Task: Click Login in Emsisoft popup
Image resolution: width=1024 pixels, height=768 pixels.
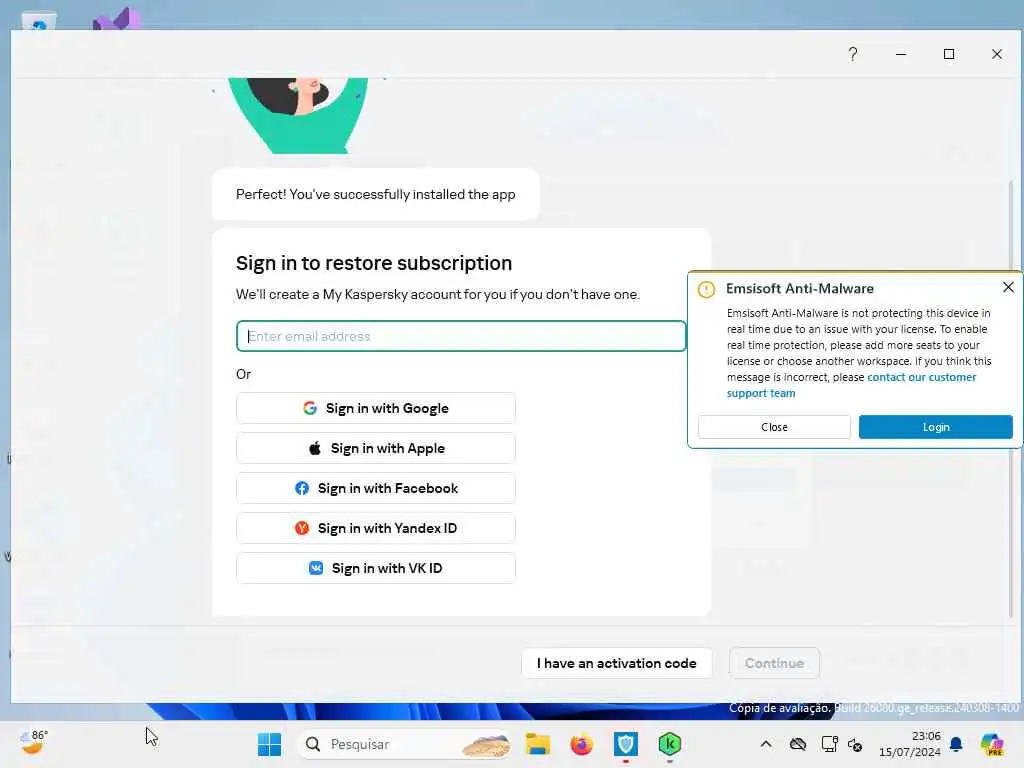Action: click(935, 427)
